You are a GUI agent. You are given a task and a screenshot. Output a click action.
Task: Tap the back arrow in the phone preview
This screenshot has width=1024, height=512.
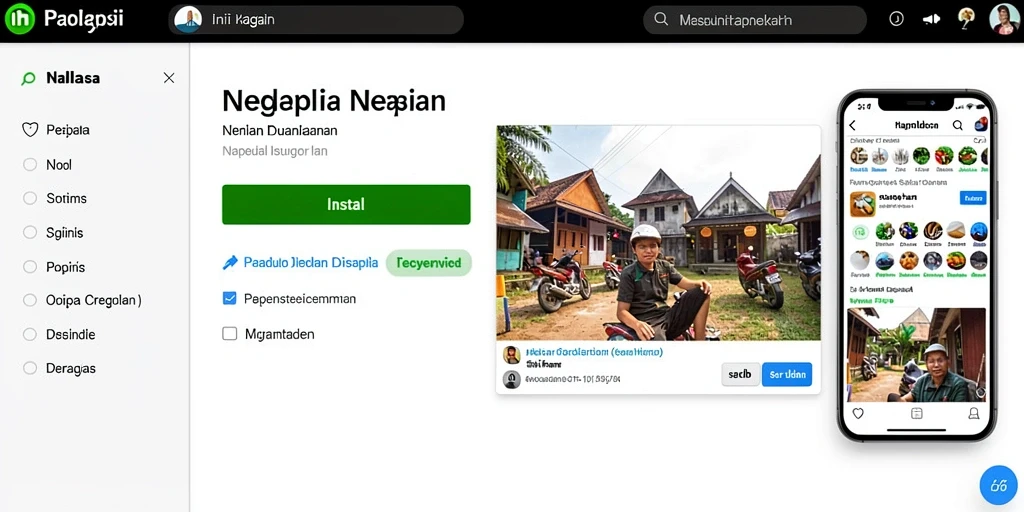pos(852,125)
